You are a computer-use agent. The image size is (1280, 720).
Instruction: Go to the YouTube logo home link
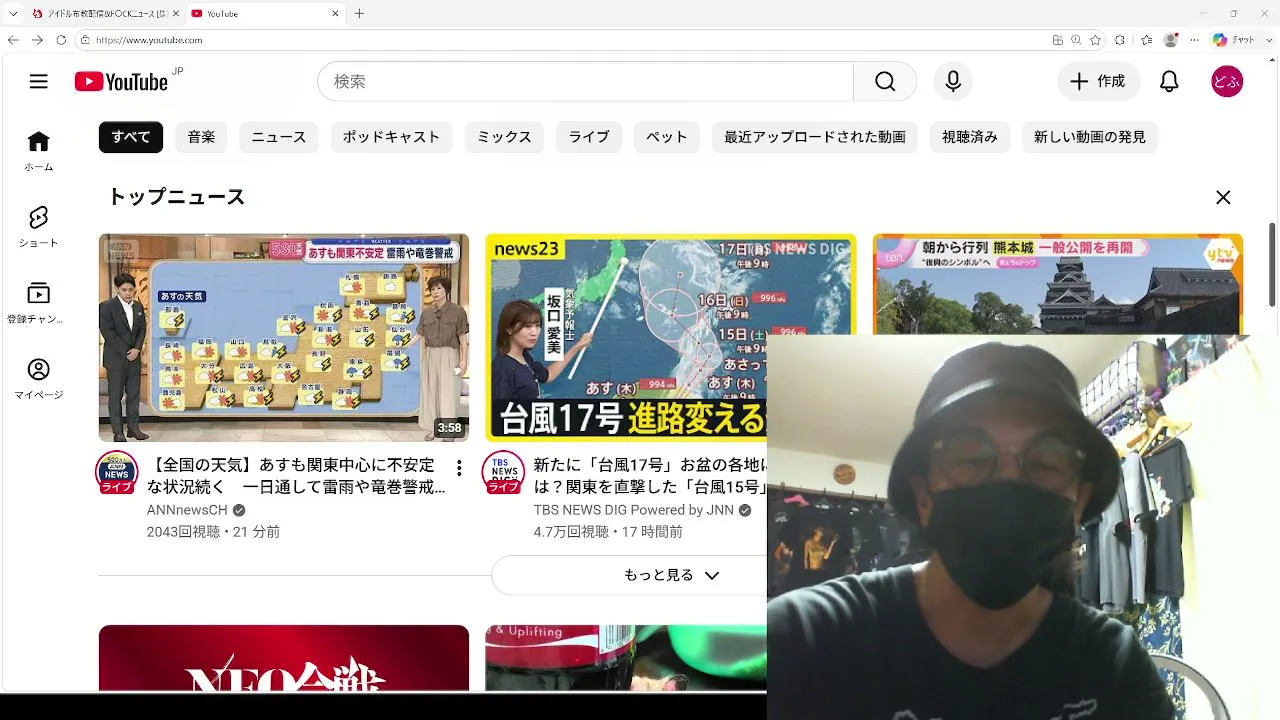click(122, 82)
